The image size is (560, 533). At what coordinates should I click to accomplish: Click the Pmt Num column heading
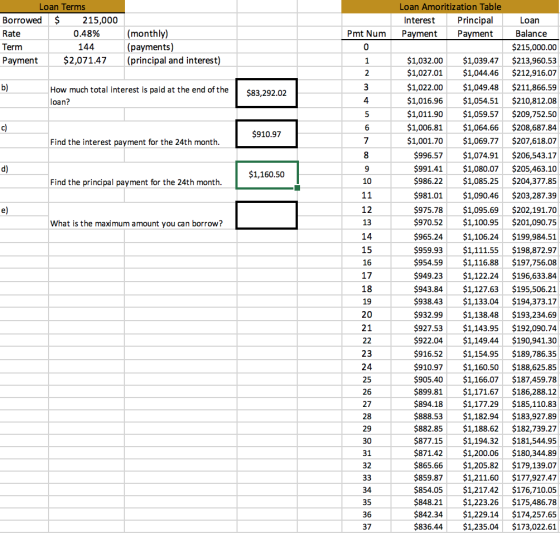[366, 34]
